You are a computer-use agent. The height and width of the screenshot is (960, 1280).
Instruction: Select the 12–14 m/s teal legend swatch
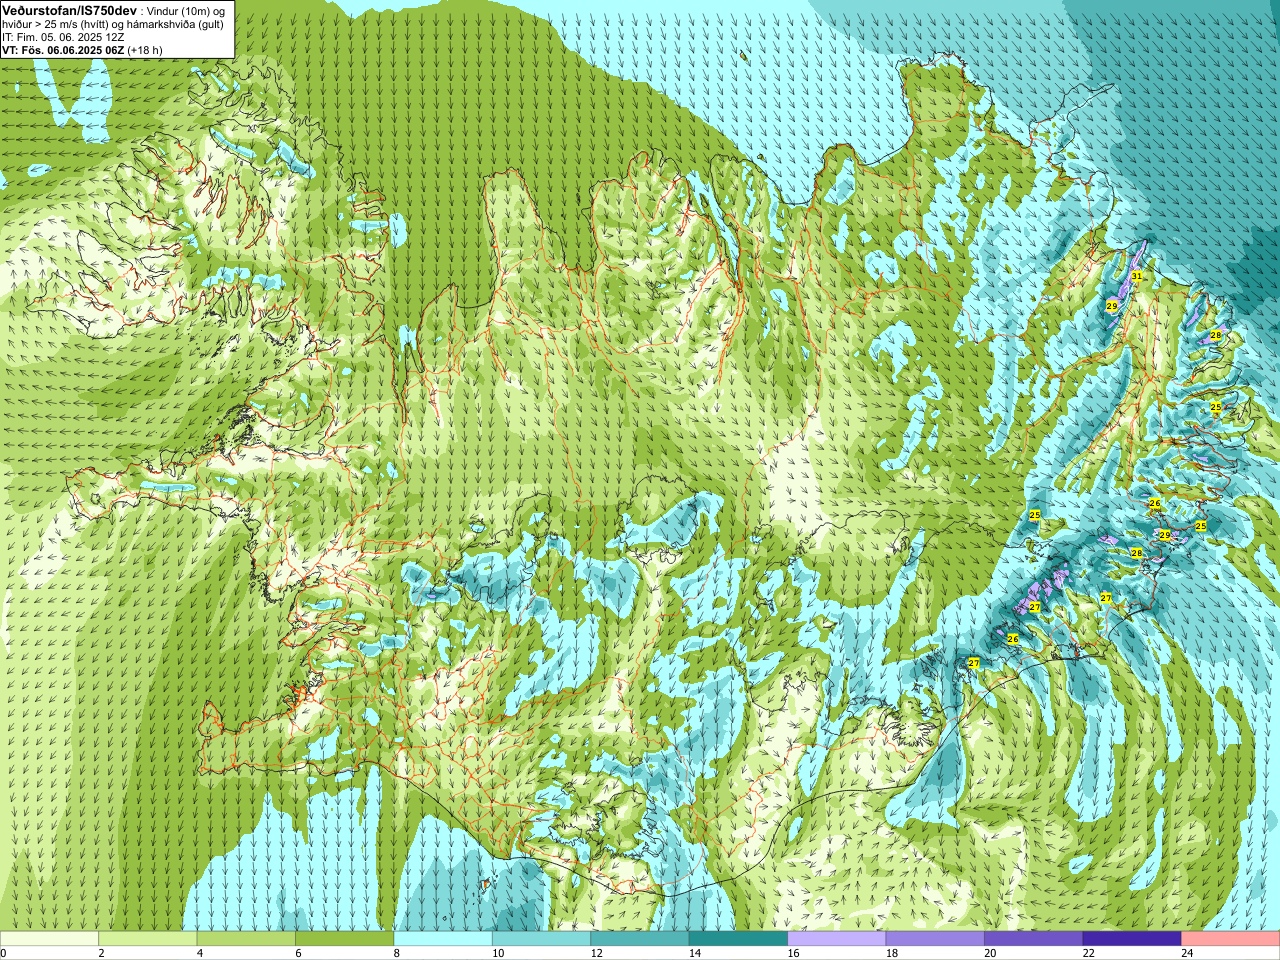tap(640, 939)
